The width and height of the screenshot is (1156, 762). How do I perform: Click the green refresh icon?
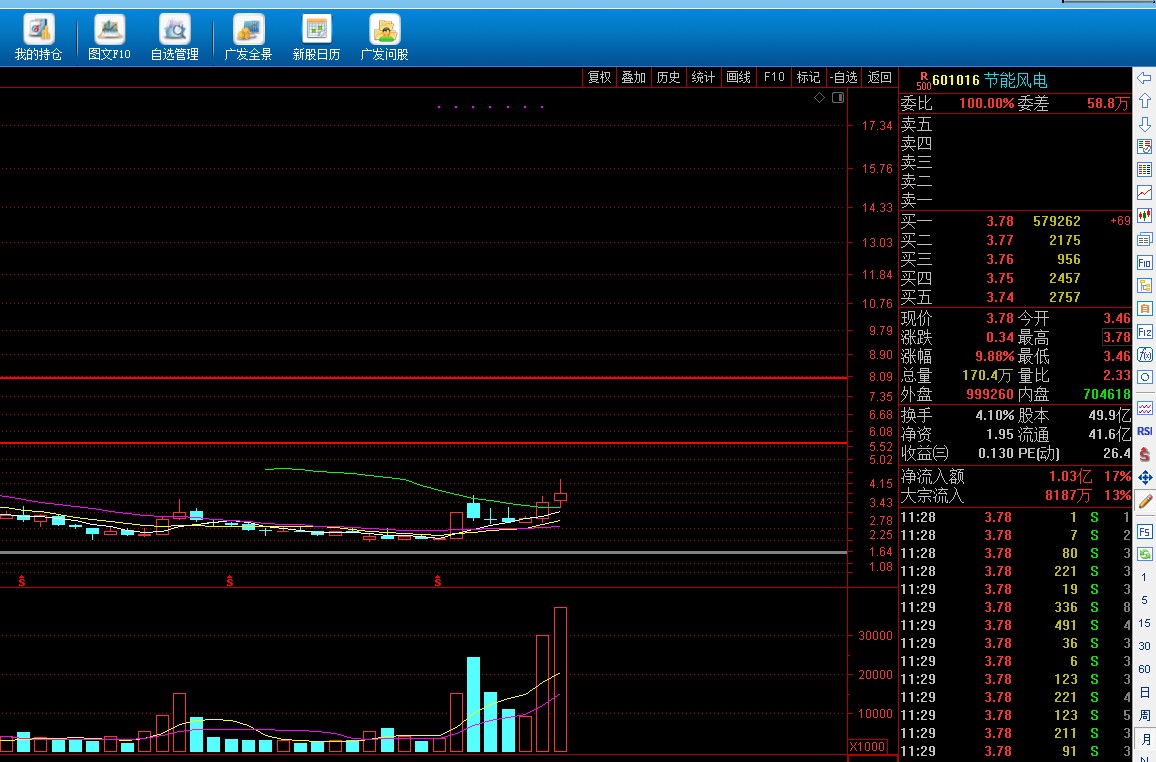1144,554
